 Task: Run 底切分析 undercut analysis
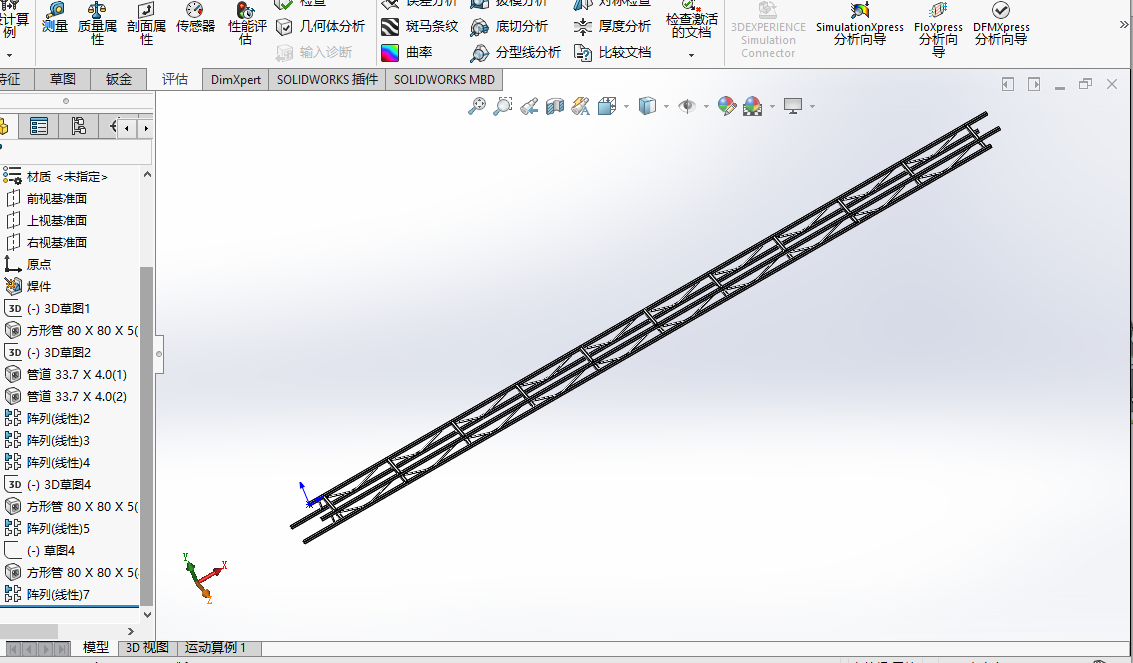509,27
